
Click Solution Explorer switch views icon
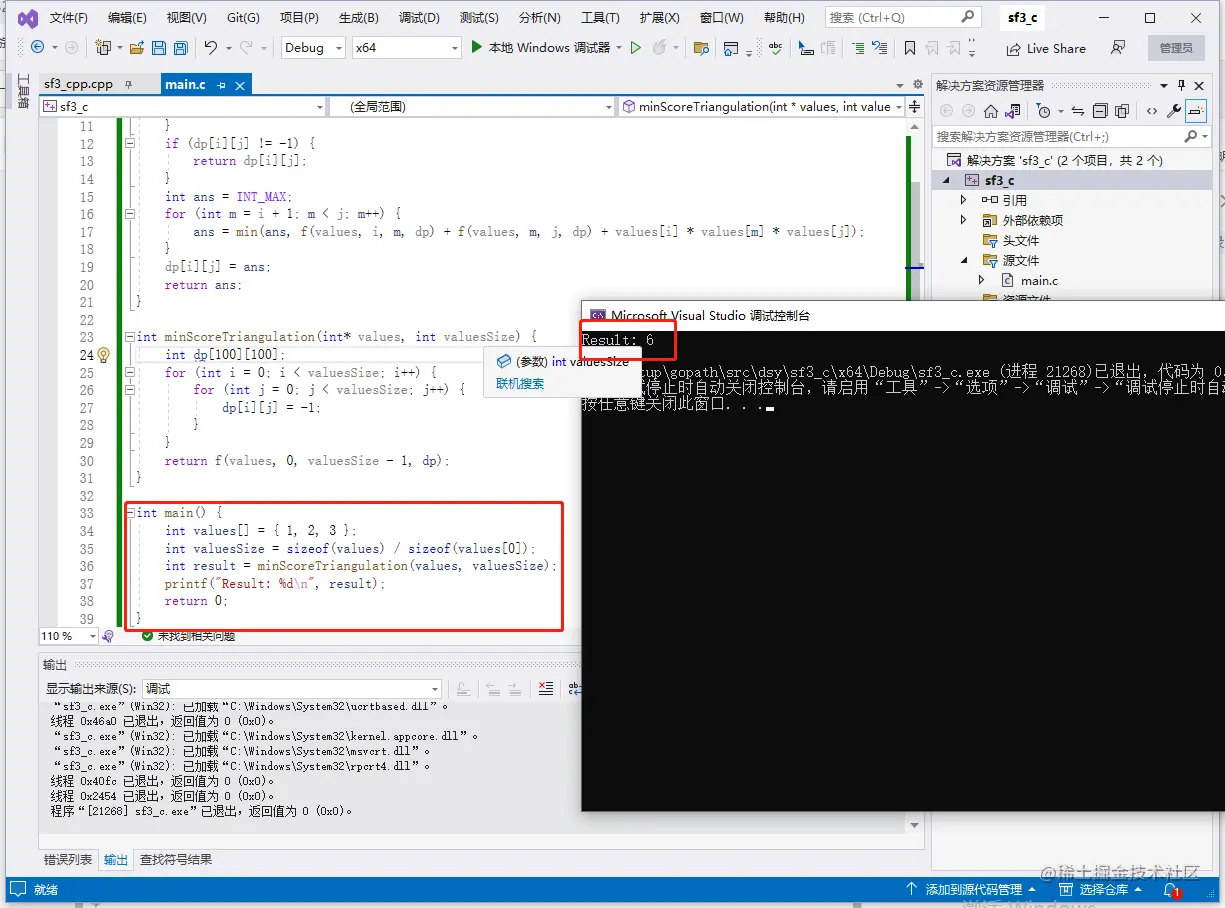point(1013,111)
